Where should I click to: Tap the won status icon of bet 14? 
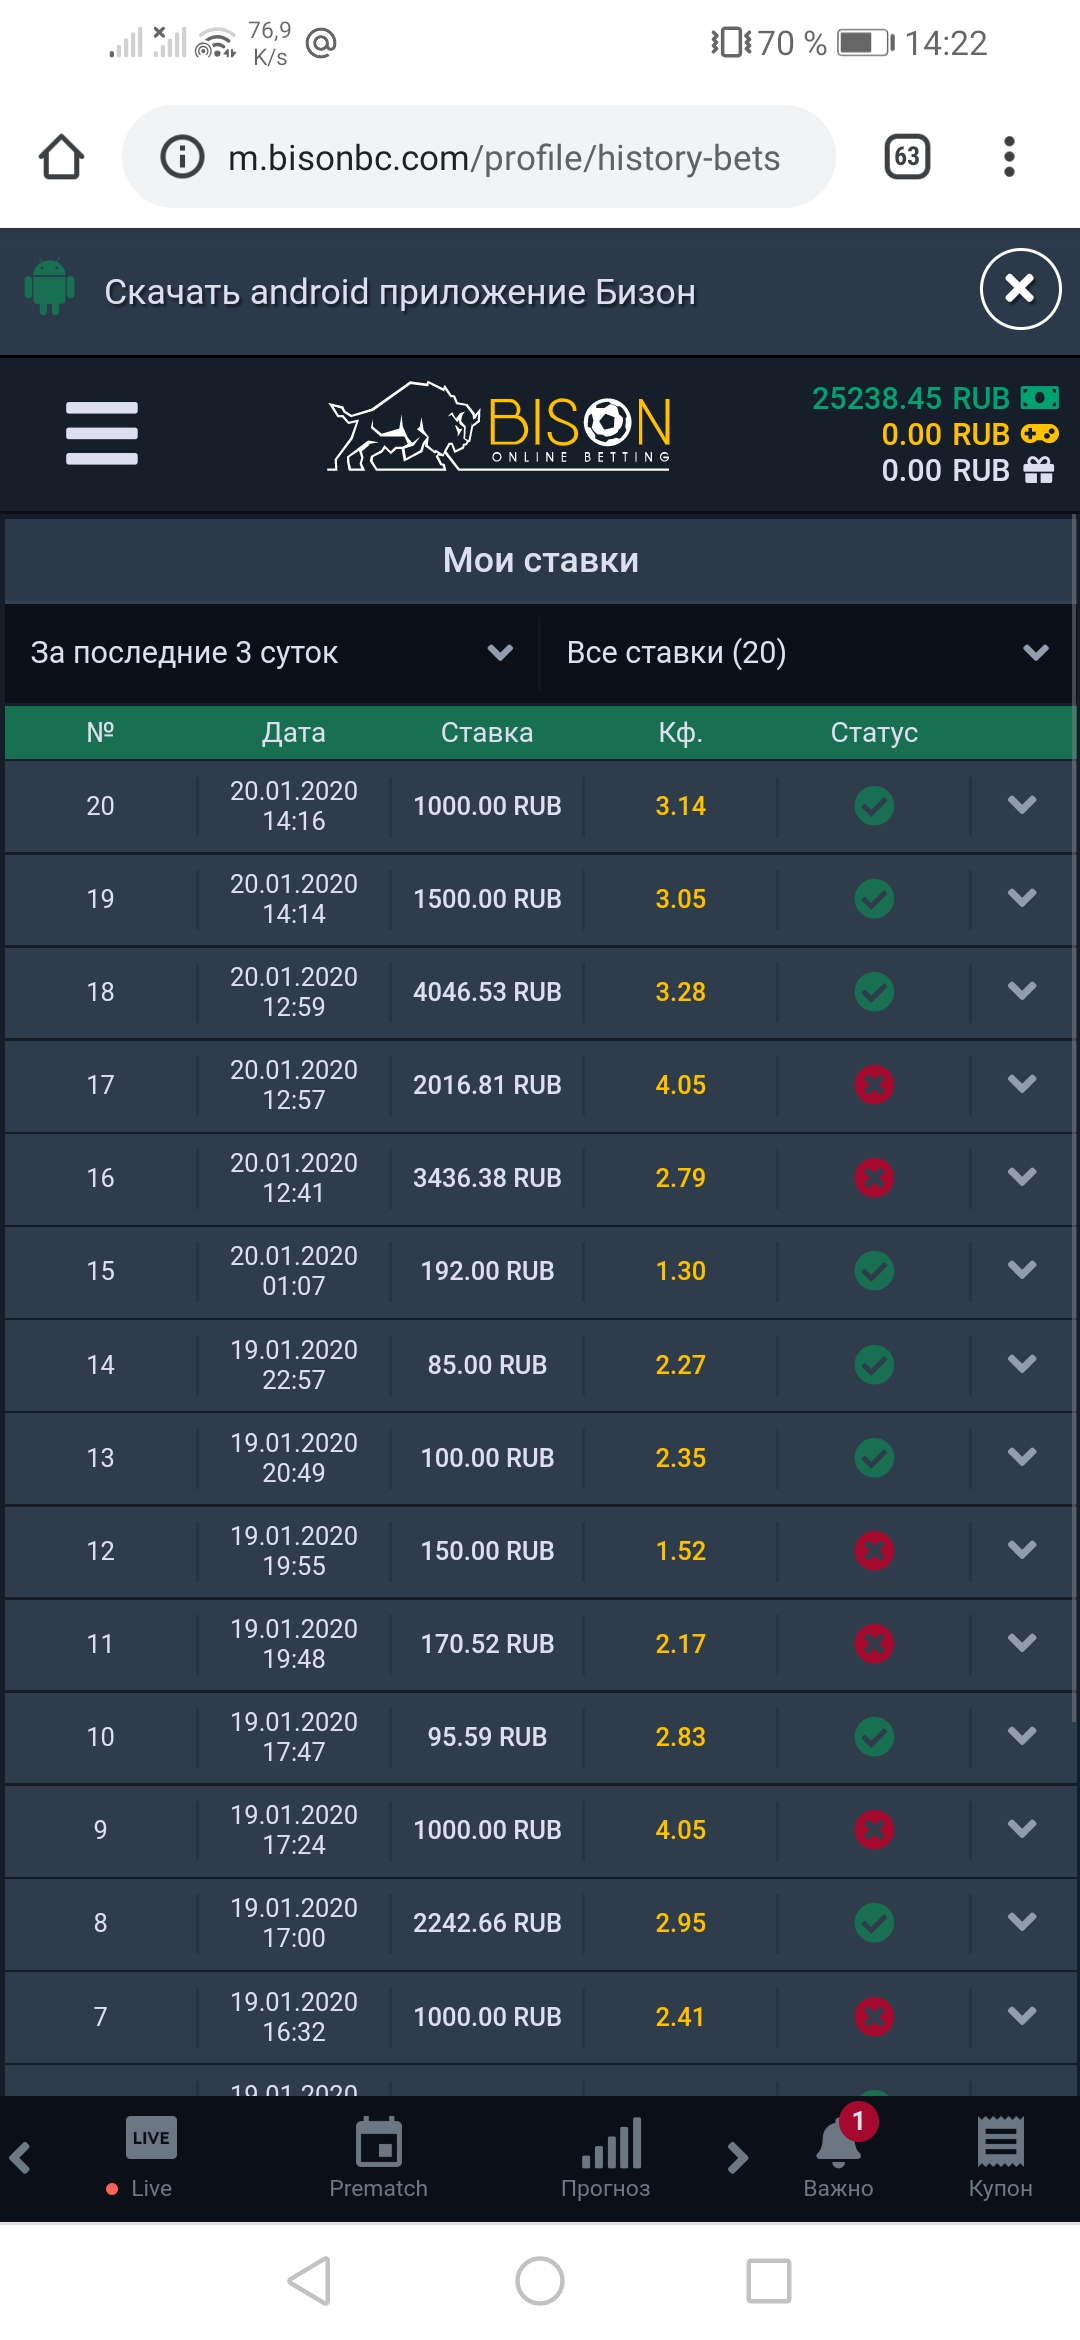coord(874,1364)
